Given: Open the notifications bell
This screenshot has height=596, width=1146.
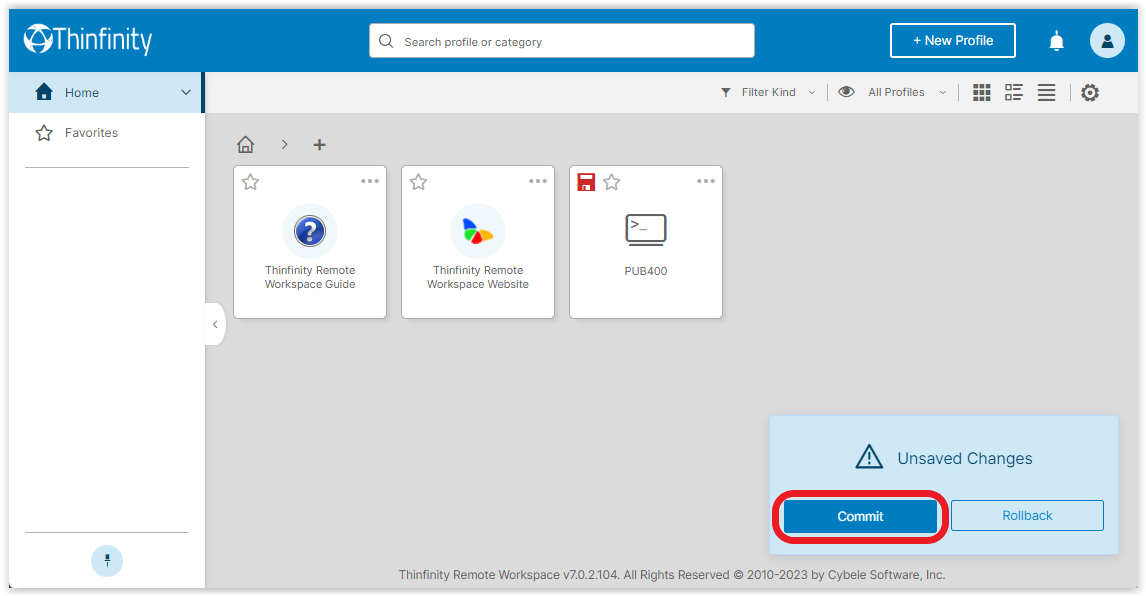Looking at the screenshot, I should click(1056, 42).
